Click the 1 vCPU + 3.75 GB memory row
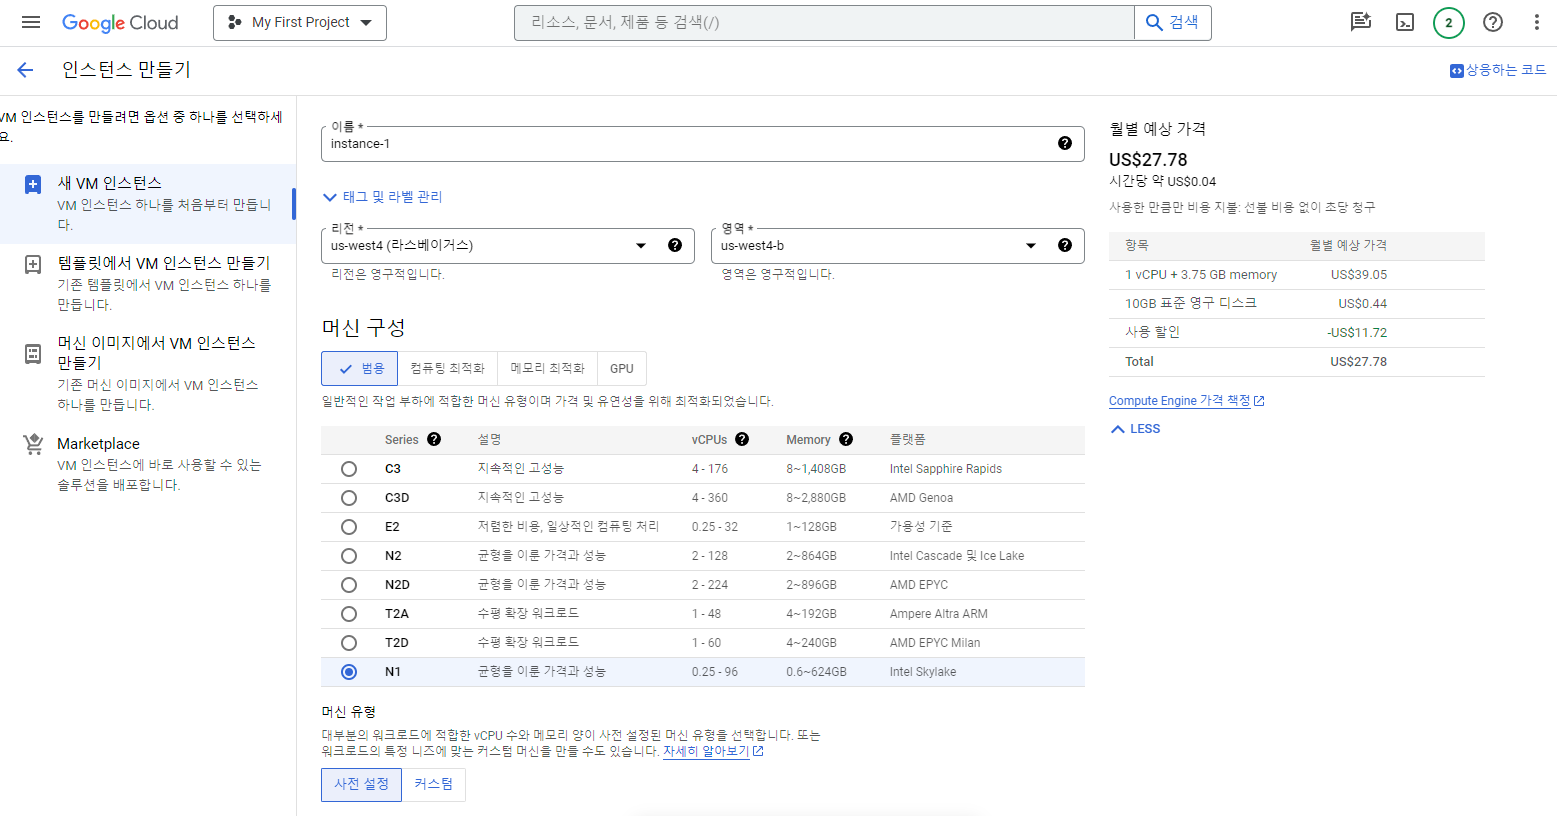This screenshot has height=816, width=1557. pyautogui.click(x=1297, y=275)
